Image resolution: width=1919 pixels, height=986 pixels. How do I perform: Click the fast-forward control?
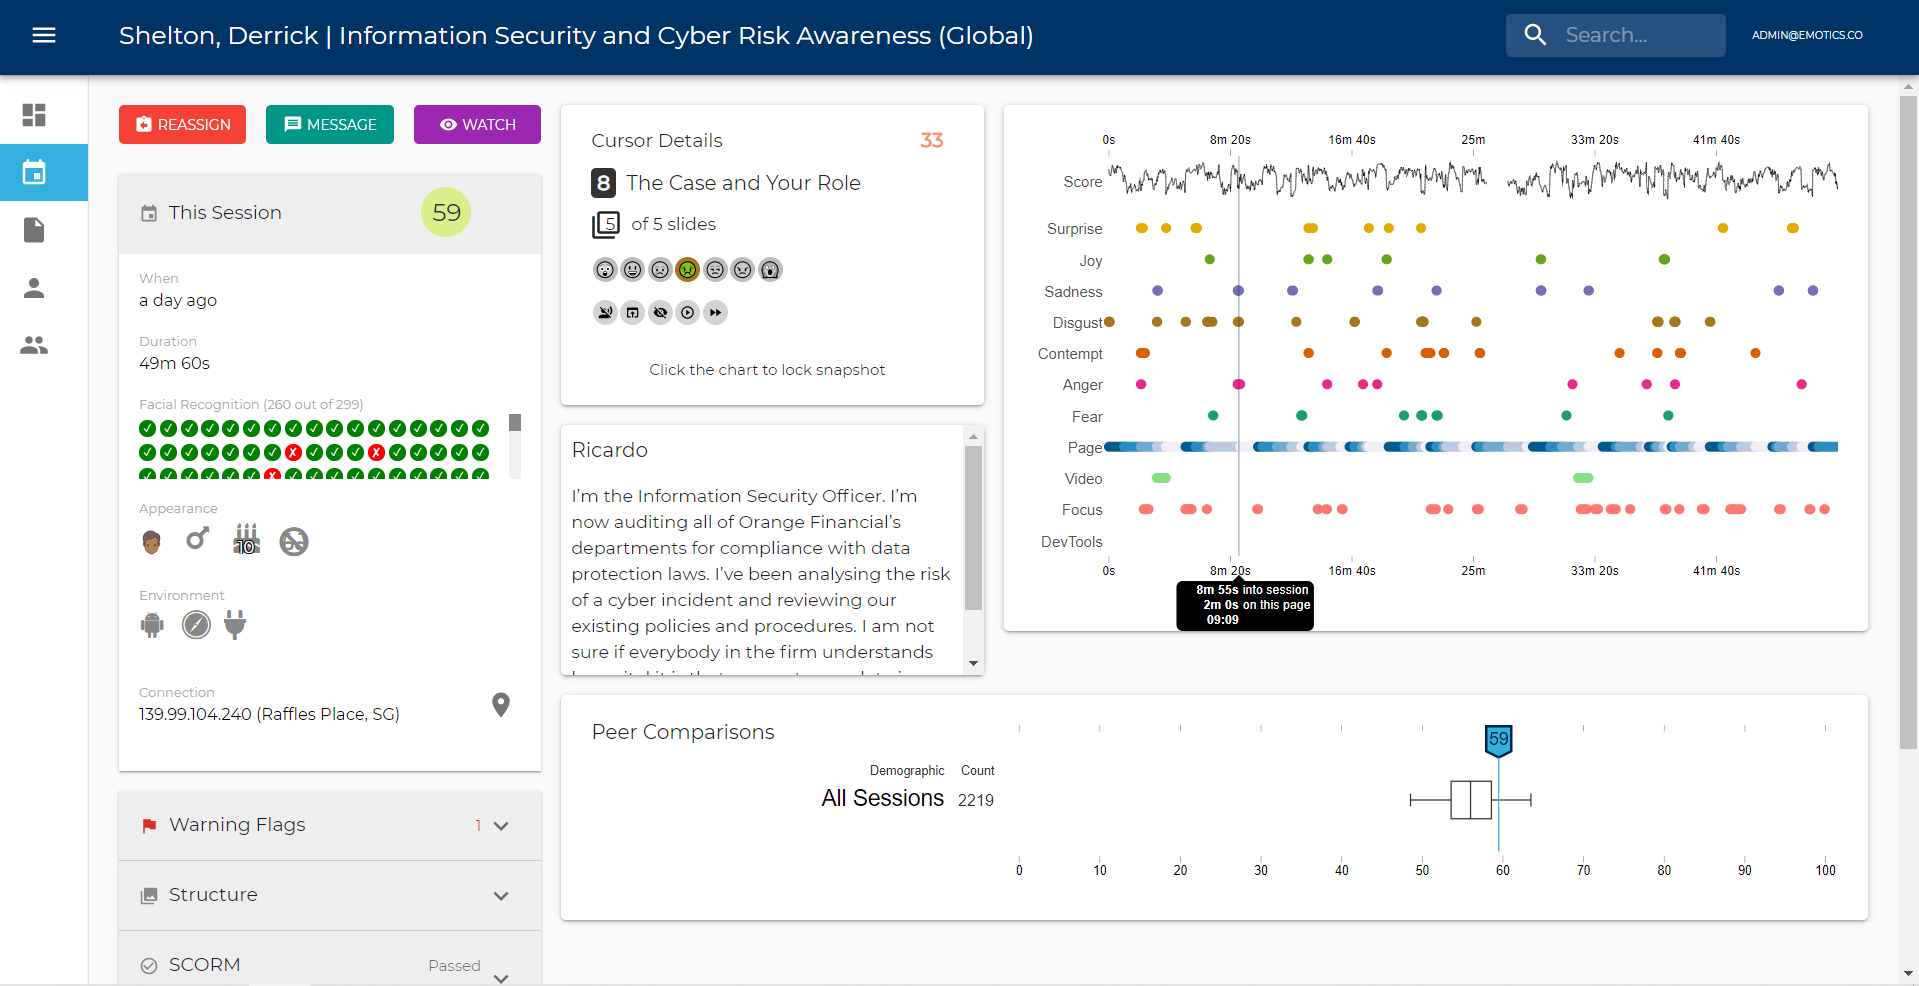point(715,313)
